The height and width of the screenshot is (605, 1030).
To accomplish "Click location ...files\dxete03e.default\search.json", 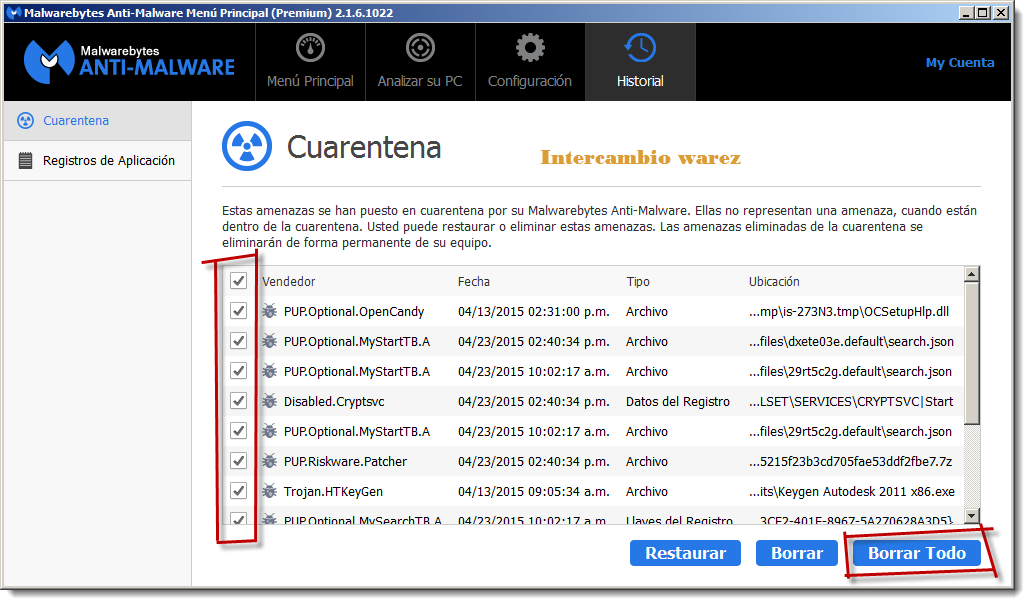I will point(851,342).
